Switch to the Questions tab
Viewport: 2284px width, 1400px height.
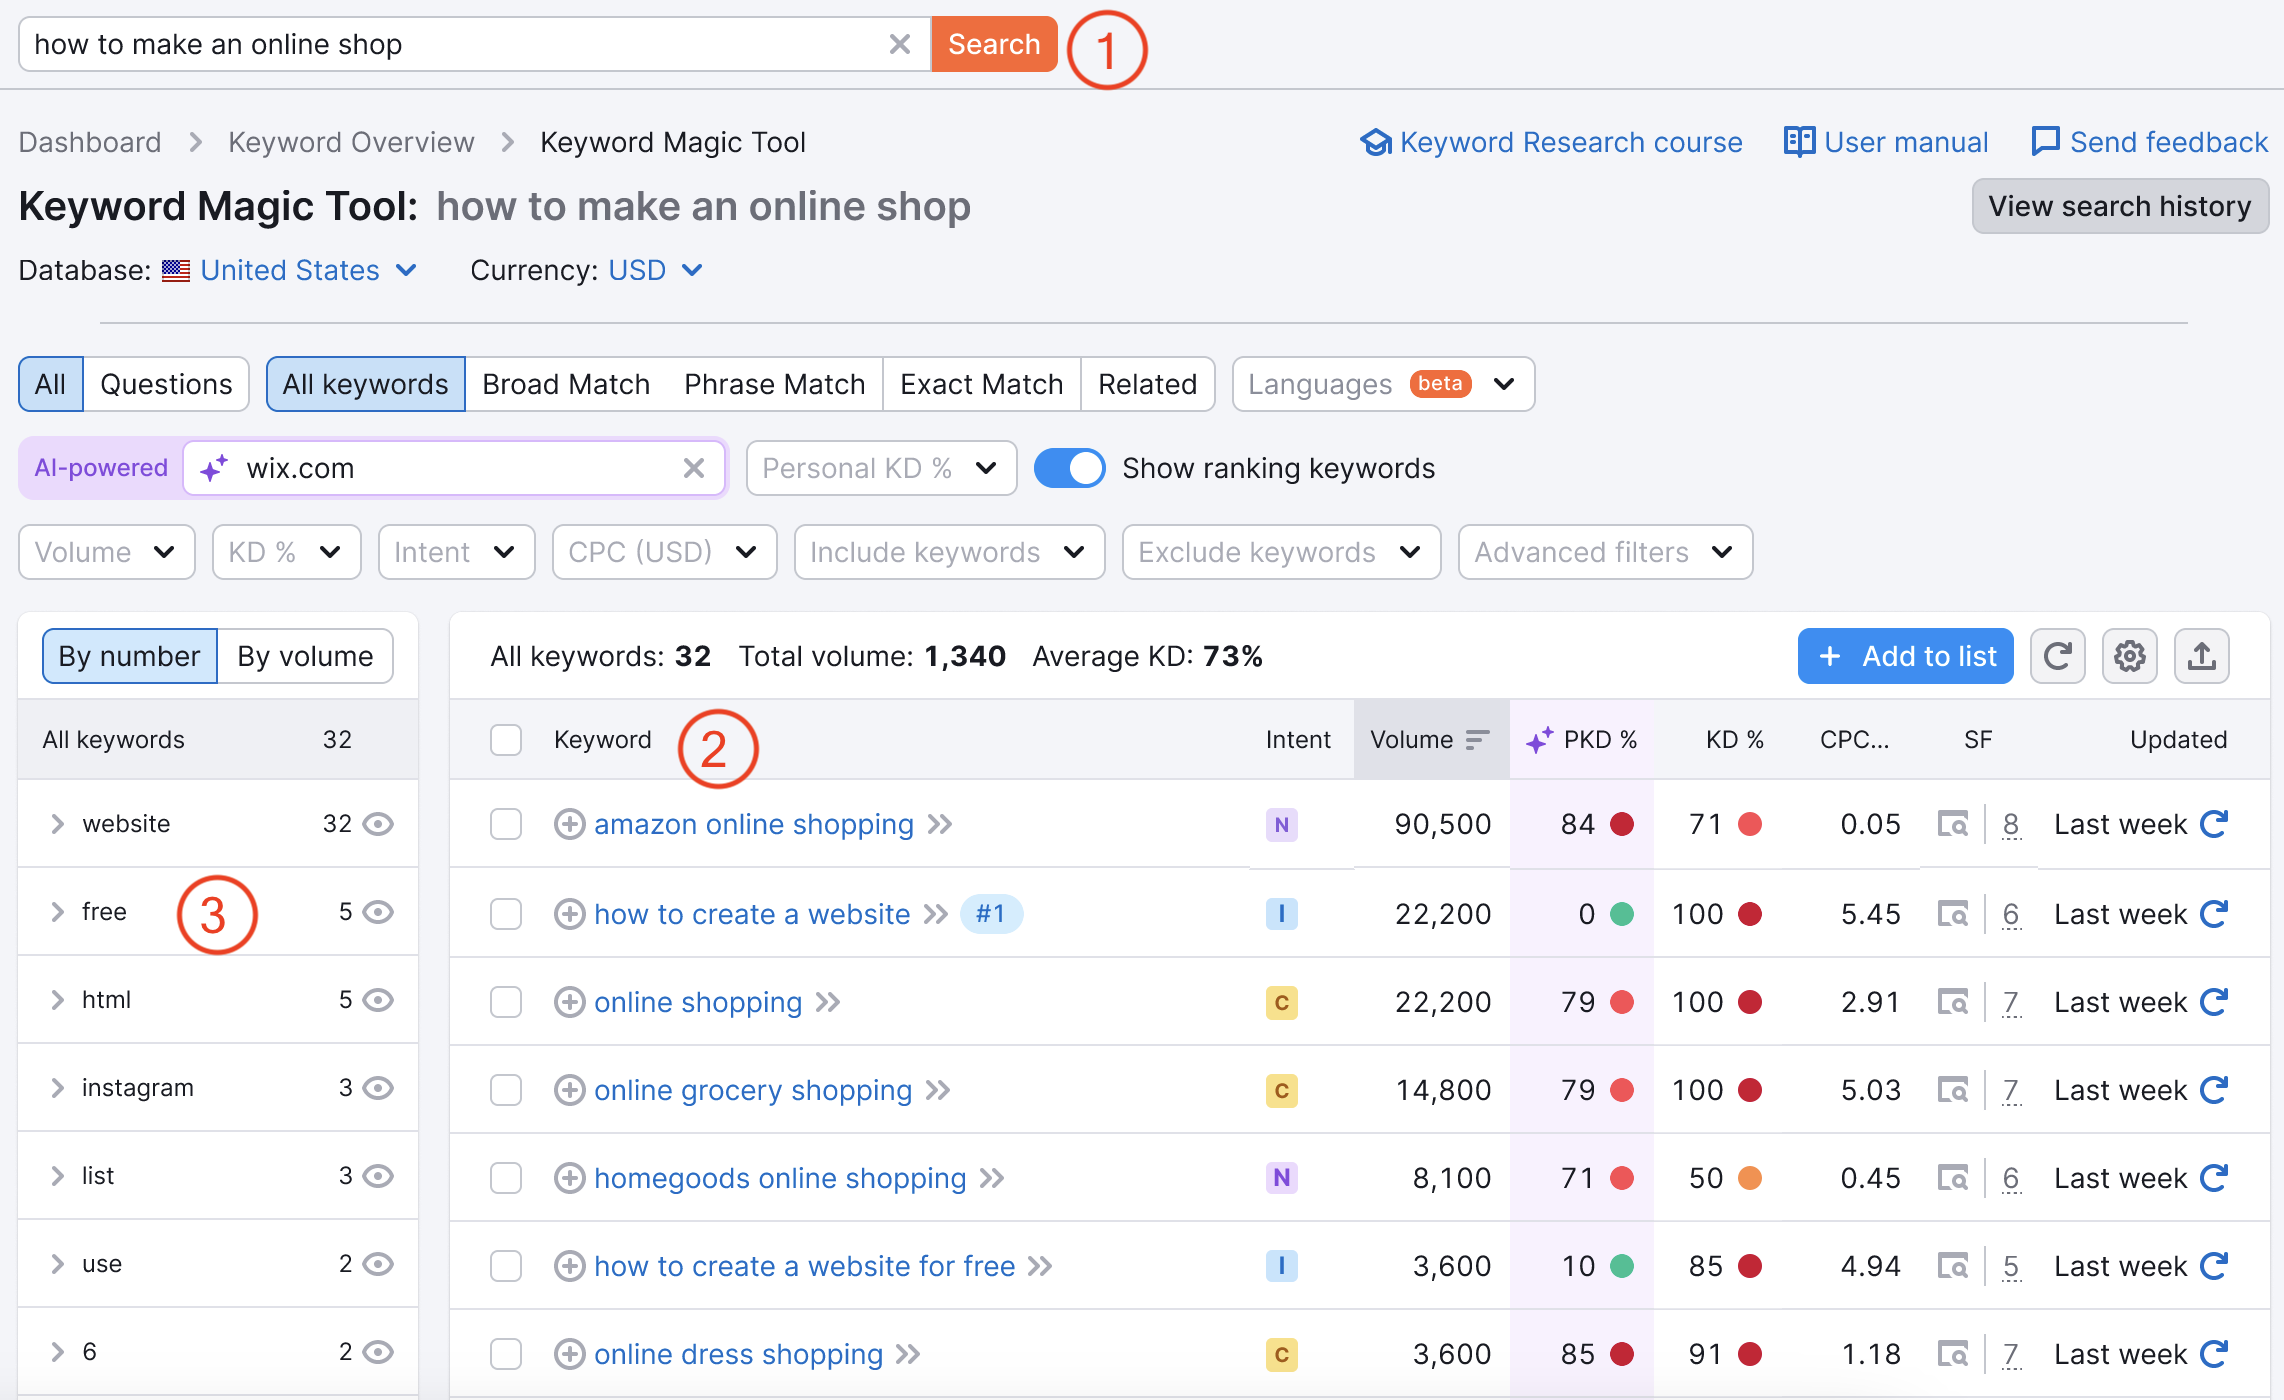tap(166, 384)
